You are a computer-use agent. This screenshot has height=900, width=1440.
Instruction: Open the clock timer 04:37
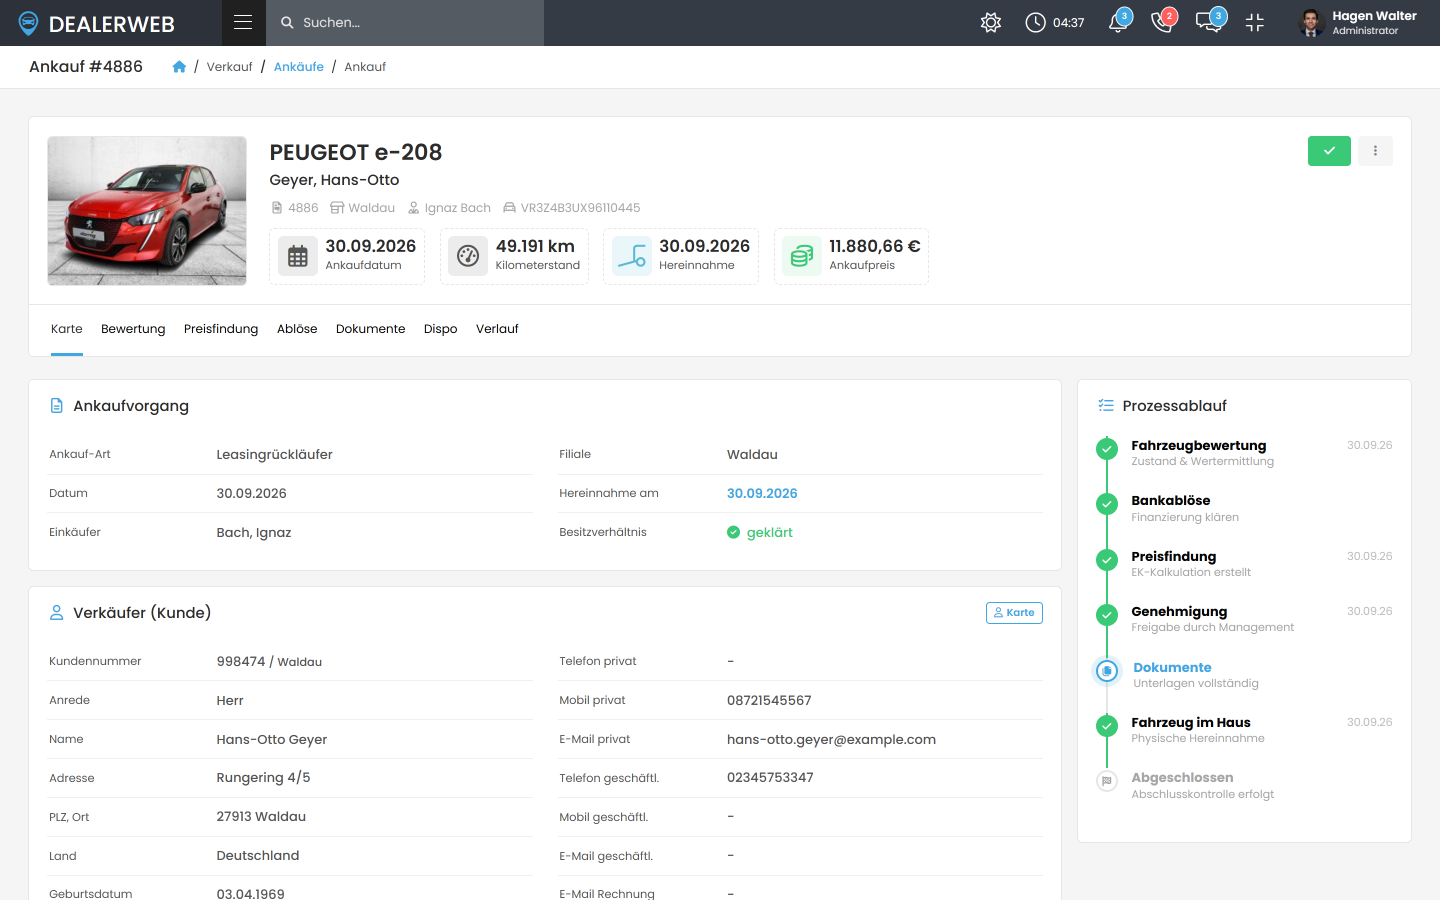click(1055, 22)
